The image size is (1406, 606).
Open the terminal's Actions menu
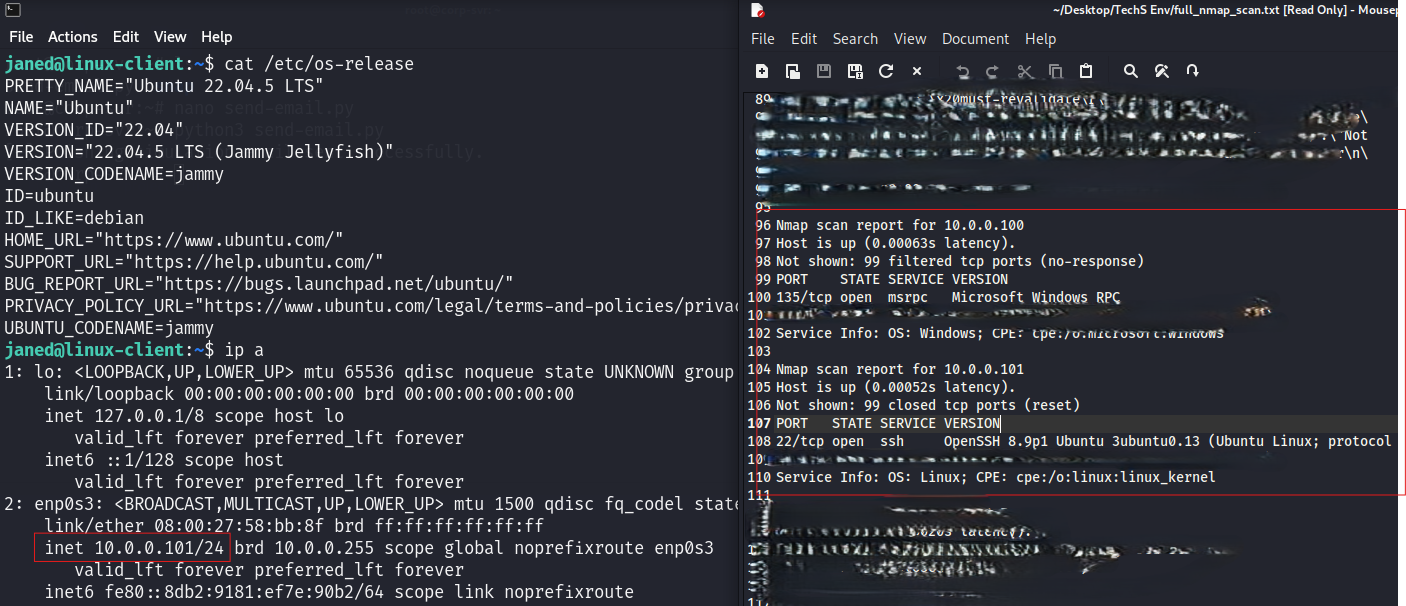[x=73, y=37]
